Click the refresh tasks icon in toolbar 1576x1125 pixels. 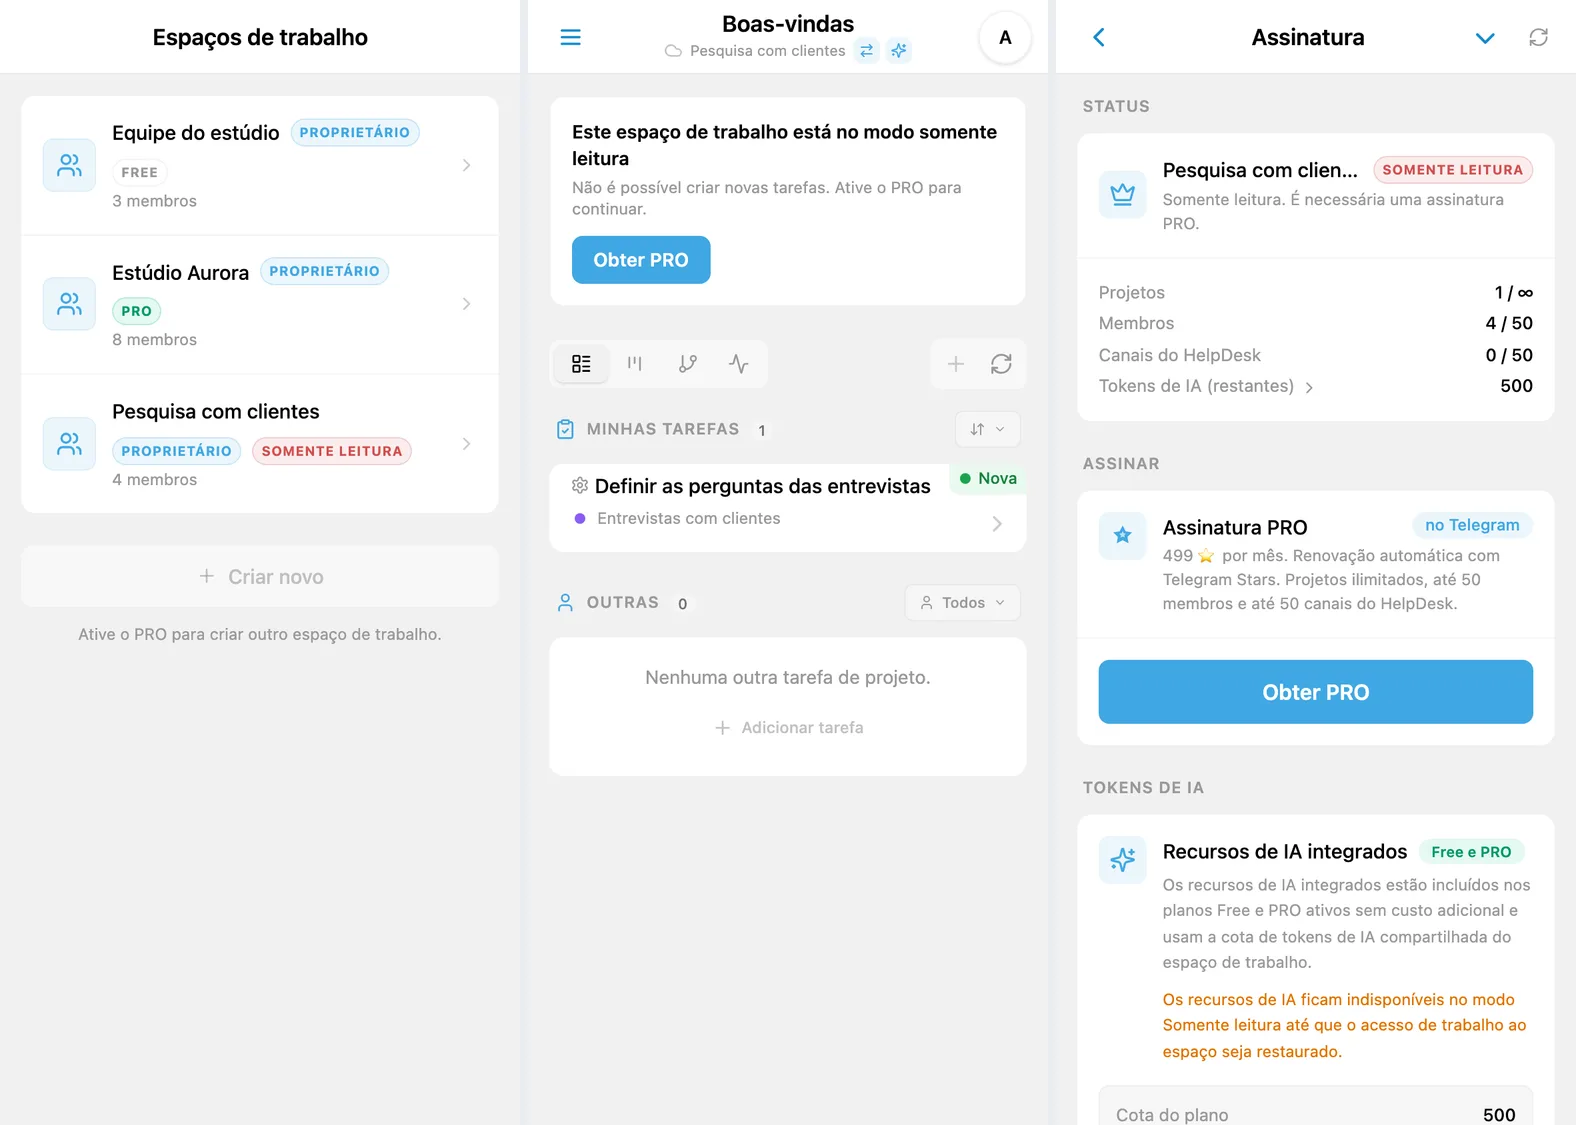1001,364
